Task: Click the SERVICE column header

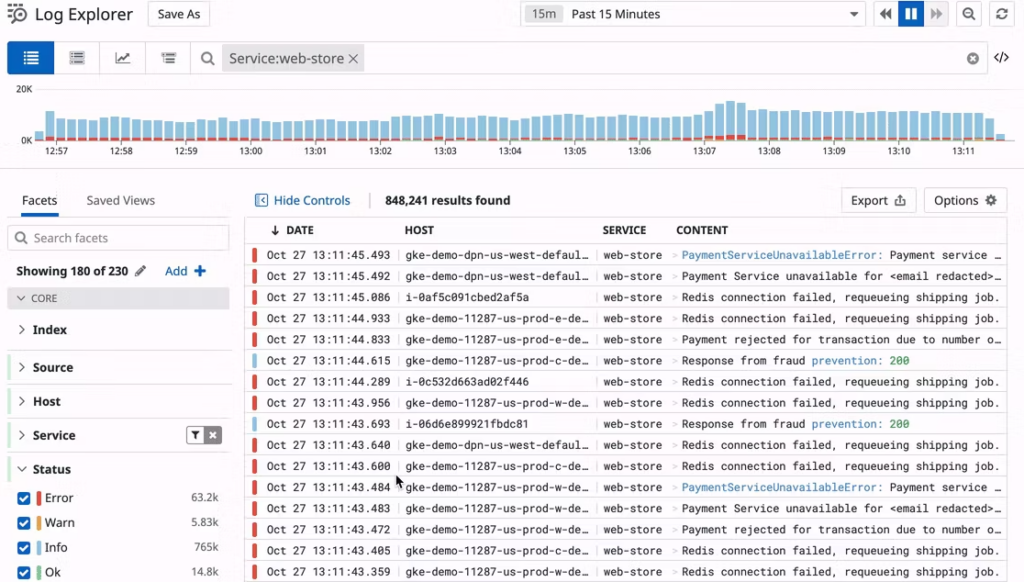Action: click(x=624, y=230)
